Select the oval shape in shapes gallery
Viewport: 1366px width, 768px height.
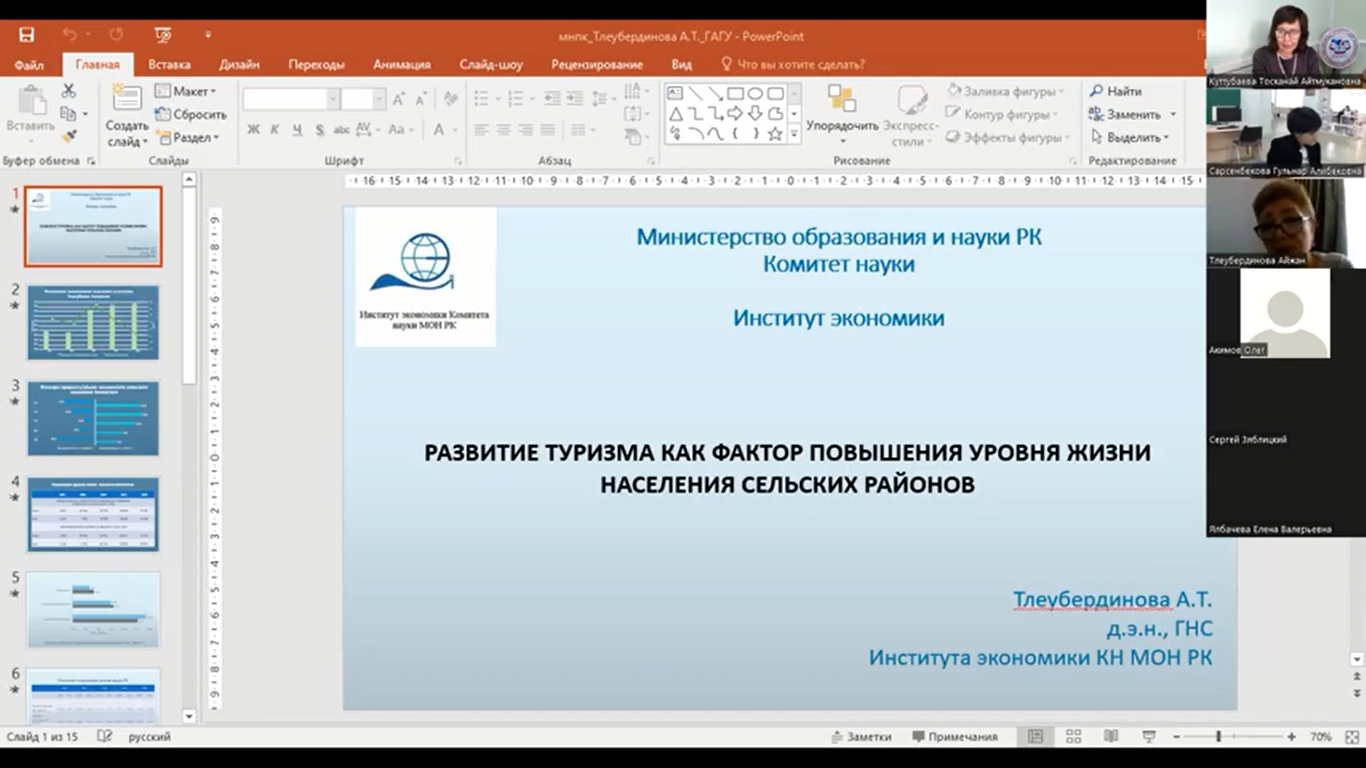[x=755, y=93]
